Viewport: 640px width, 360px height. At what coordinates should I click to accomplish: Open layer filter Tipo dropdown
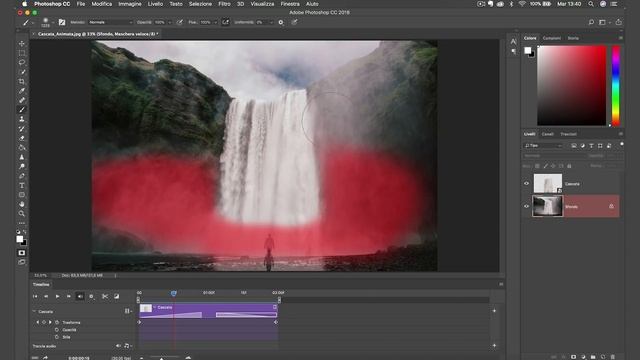coord(543,146)
